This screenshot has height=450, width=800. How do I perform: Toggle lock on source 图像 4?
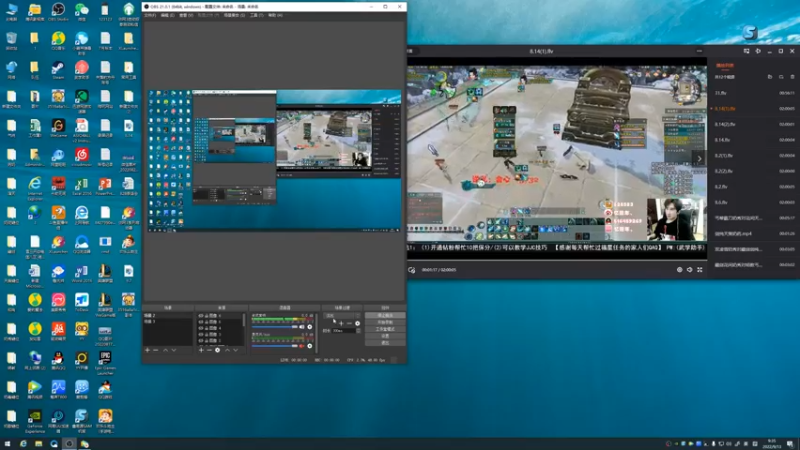point(206,329)
